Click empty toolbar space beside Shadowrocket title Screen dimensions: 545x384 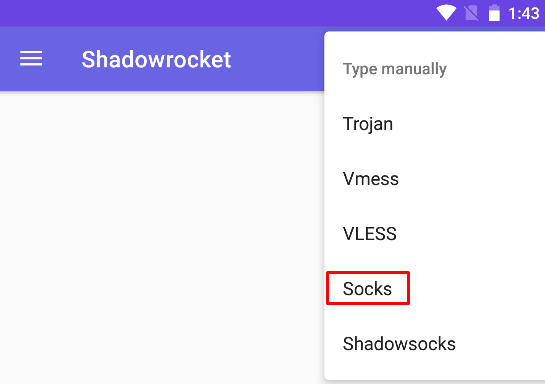point(278,58)
